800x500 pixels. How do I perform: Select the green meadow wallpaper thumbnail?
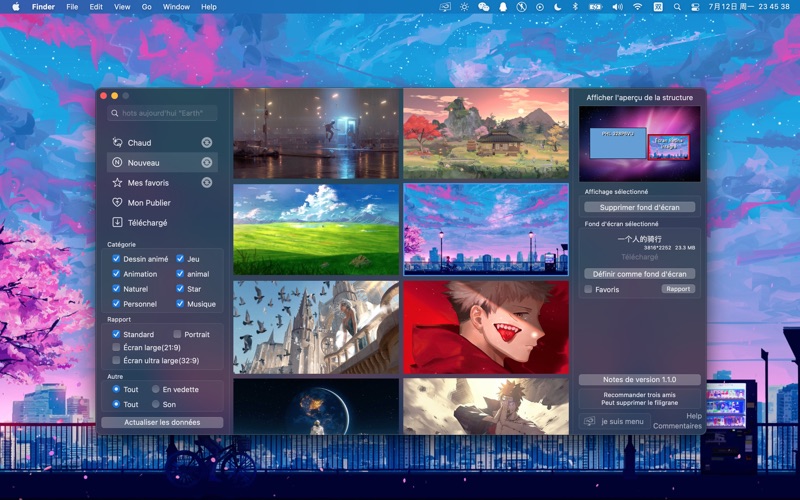pos(316,230)
